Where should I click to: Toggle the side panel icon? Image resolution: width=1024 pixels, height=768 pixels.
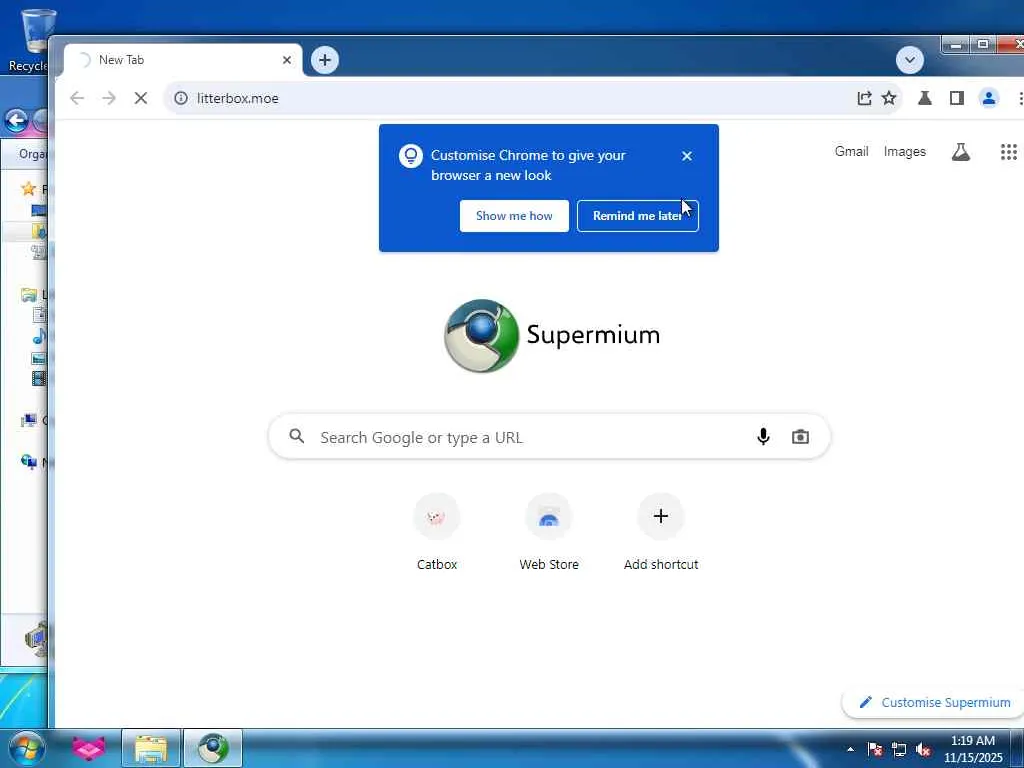coord(957,98)
